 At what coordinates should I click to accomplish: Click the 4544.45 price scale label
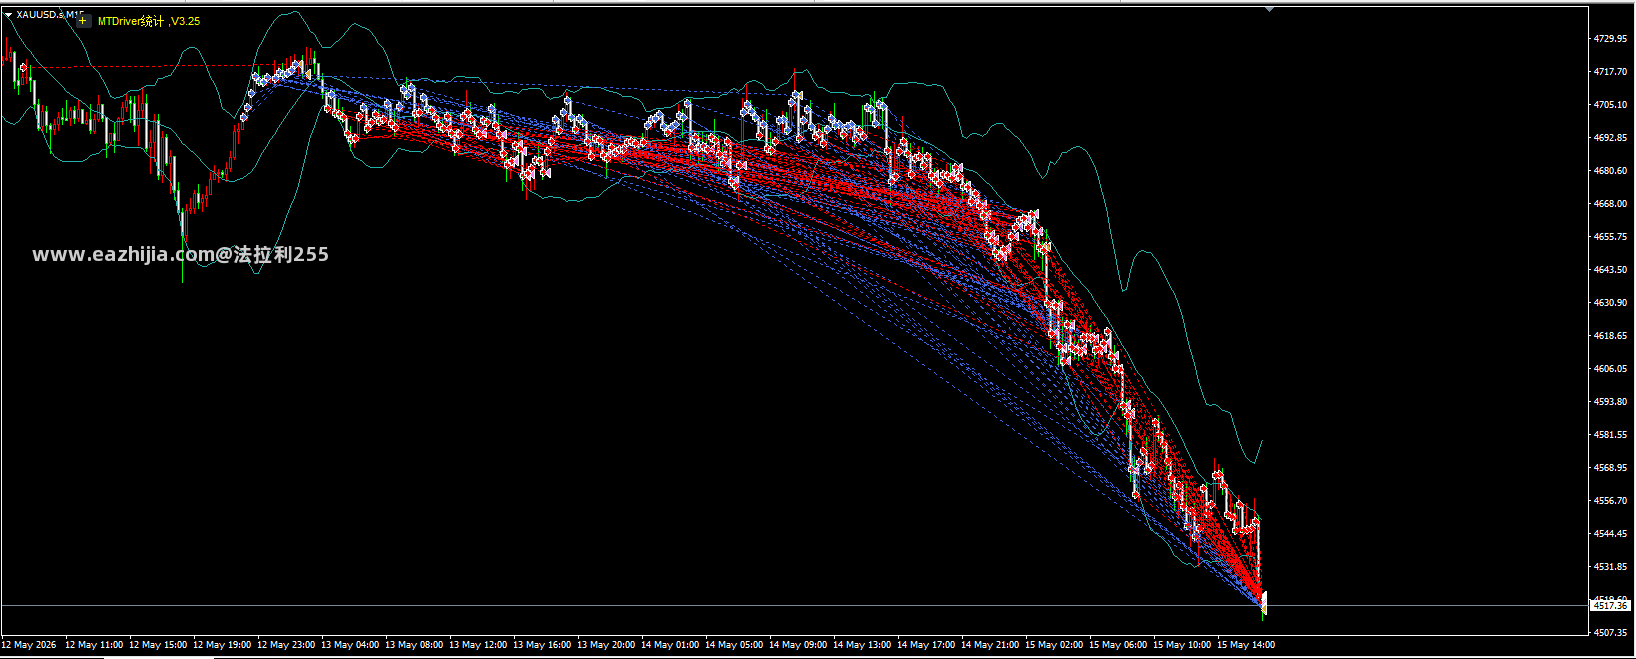1610,533
